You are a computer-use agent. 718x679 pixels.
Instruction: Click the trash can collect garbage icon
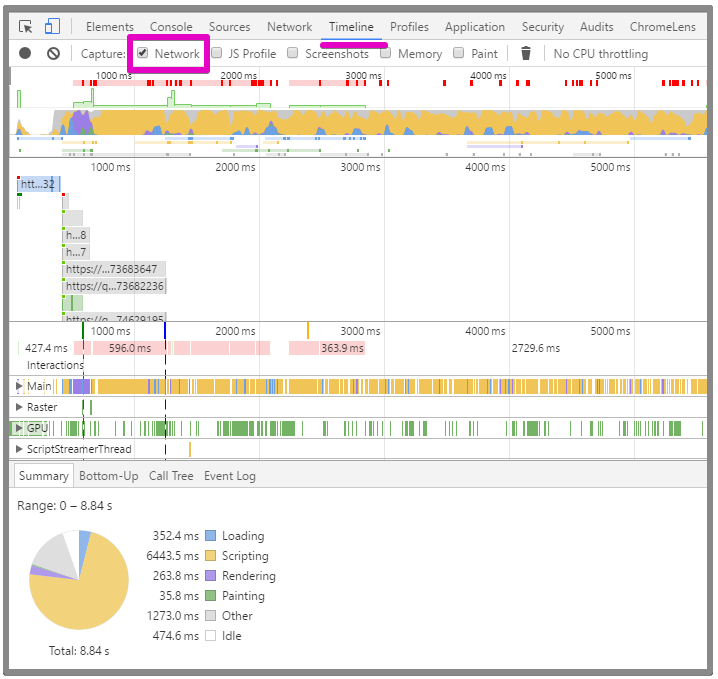(526, 54)
